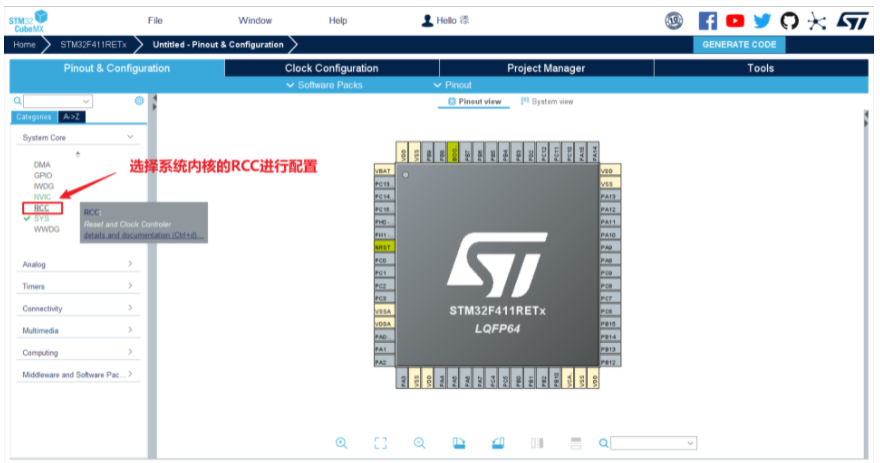Viewport: 880px width, 463px height.
Task: Select WWDG in System Core list
Action: (47, 229)
